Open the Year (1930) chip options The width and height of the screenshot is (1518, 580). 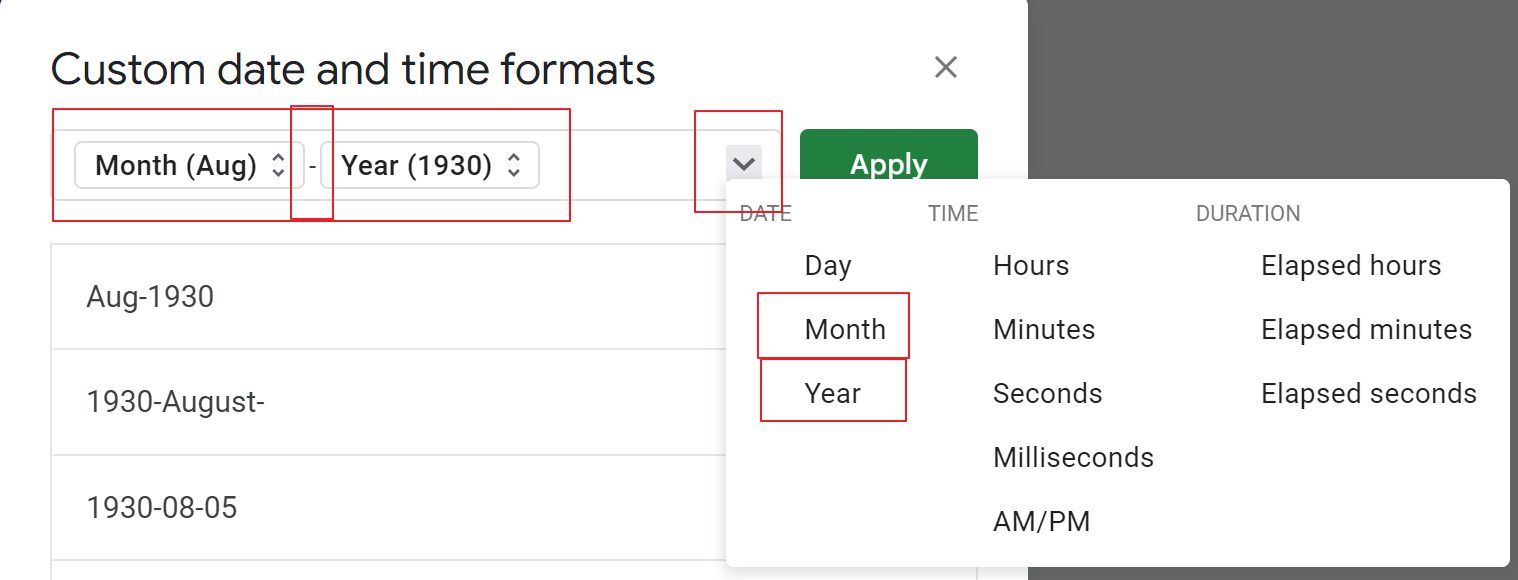click(x=432, y=165)
